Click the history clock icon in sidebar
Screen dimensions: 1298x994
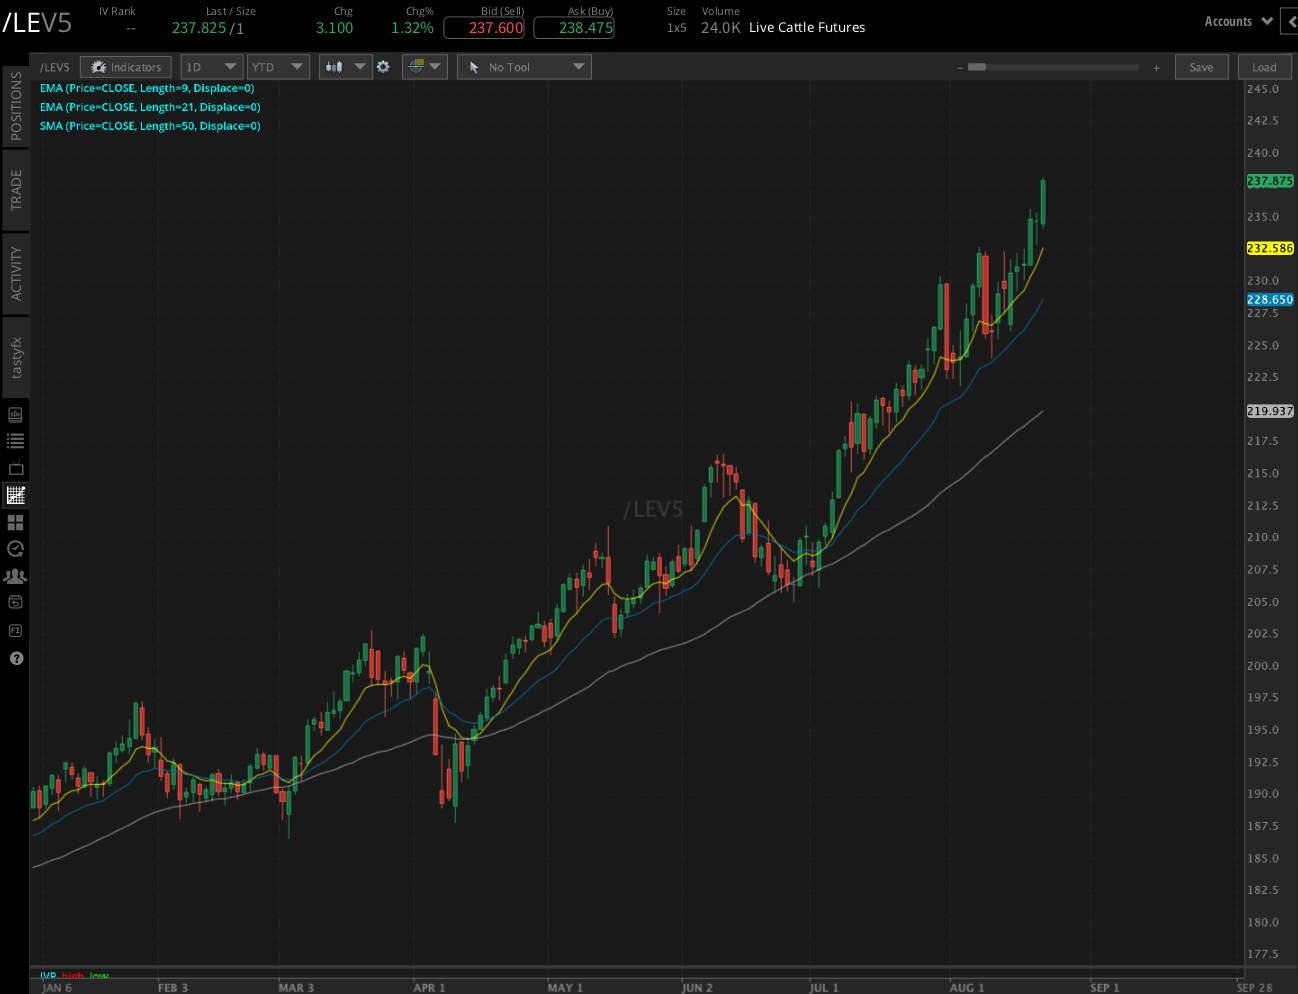click(x=15, y=548)
